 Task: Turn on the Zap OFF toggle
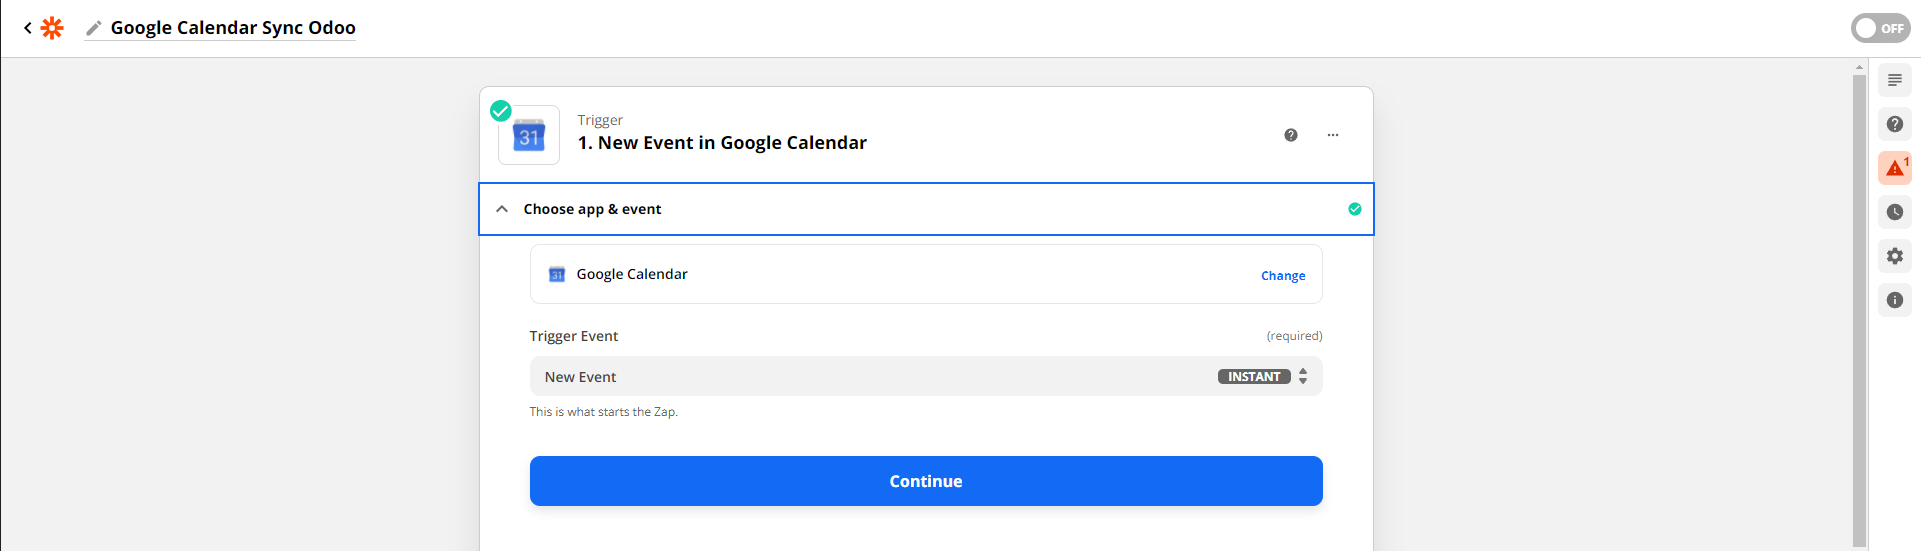[1880, 28]
